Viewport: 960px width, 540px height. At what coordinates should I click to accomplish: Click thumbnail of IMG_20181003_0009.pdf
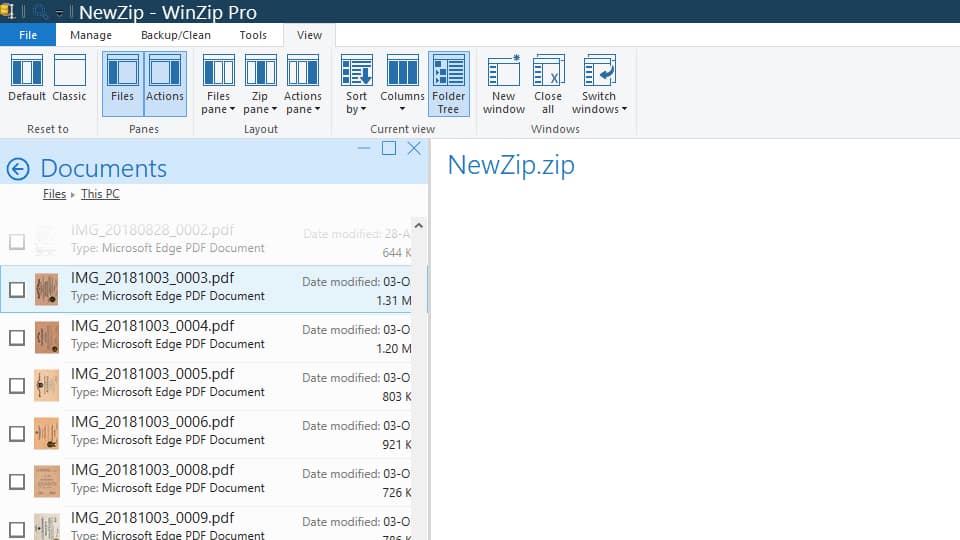(x=47, y=527)
